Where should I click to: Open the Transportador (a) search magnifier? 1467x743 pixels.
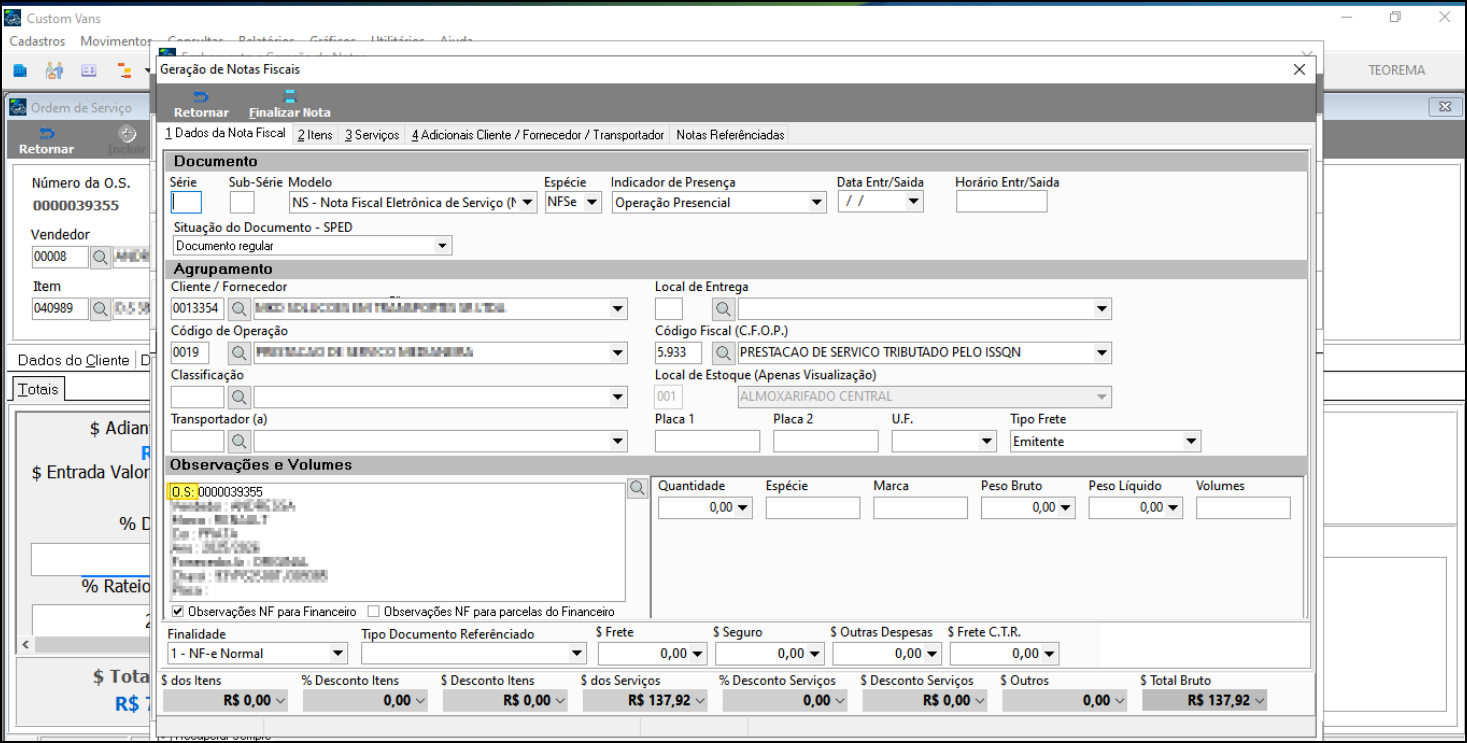click(x=239, y=441)
